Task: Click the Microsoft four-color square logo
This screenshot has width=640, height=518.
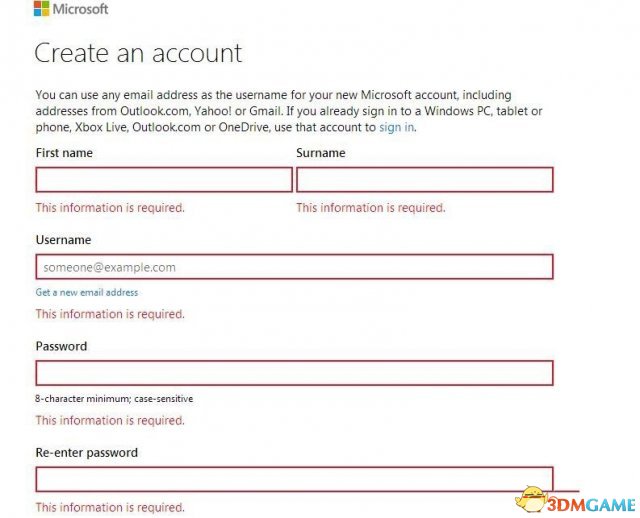Action: [x=41, y=8]
